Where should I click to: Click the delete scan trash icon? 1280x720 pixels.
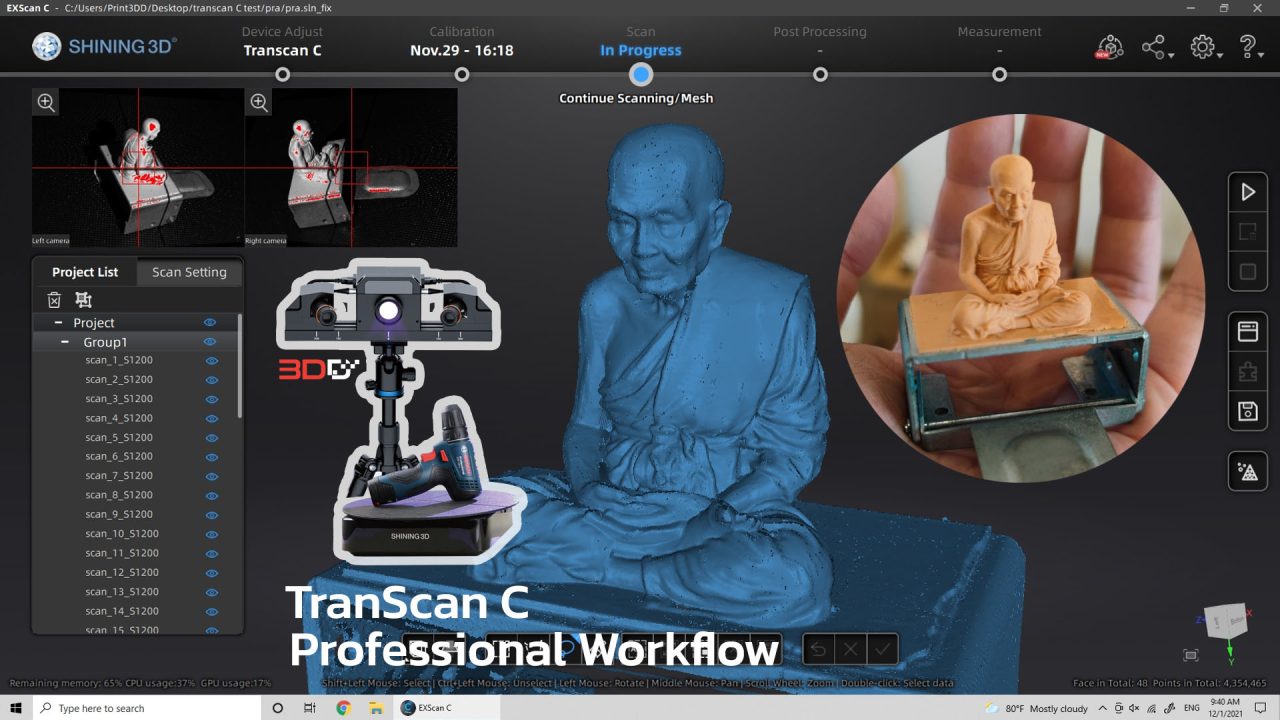point(54,299)
